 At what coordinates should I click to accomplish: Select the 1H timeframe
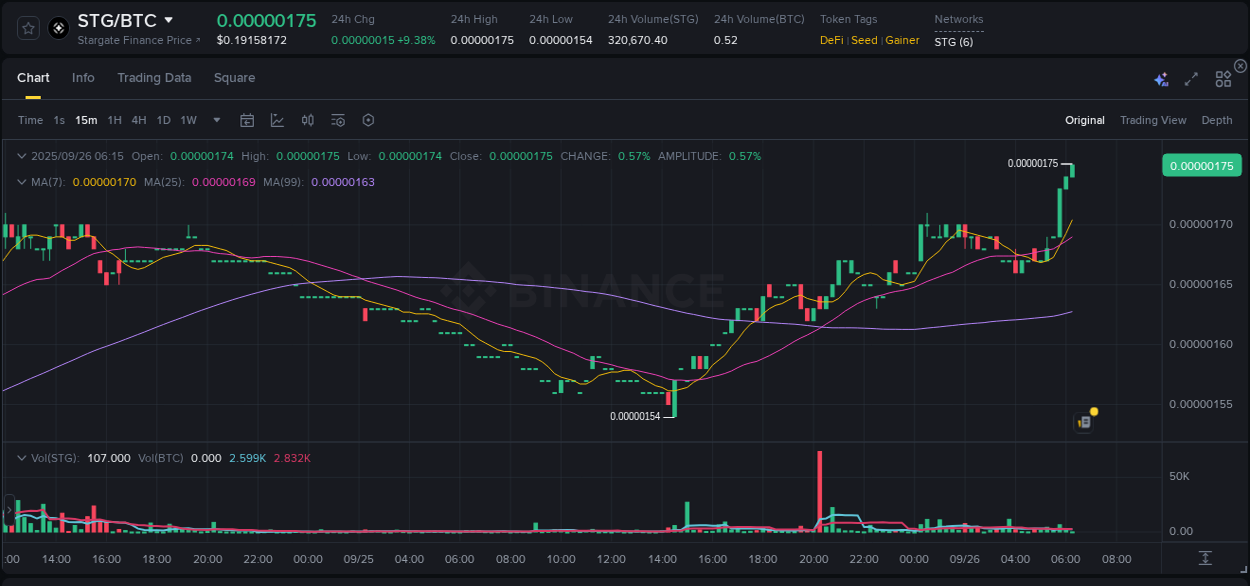point(113,119)
